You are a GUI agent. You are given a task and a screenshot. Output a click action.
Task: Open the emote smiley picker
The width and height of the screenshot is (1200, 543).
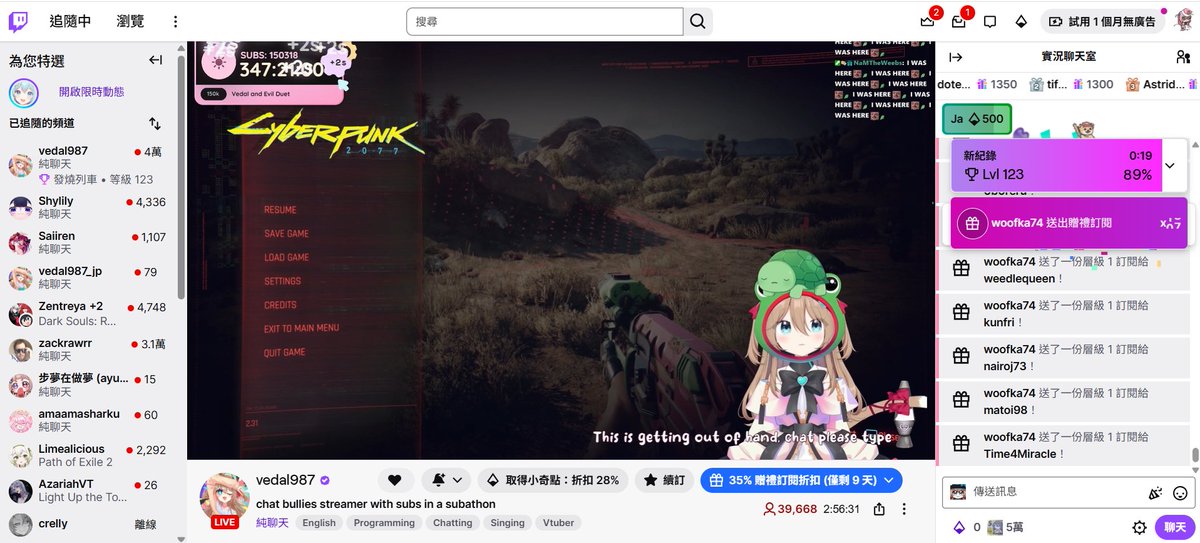coord(1180,492)
